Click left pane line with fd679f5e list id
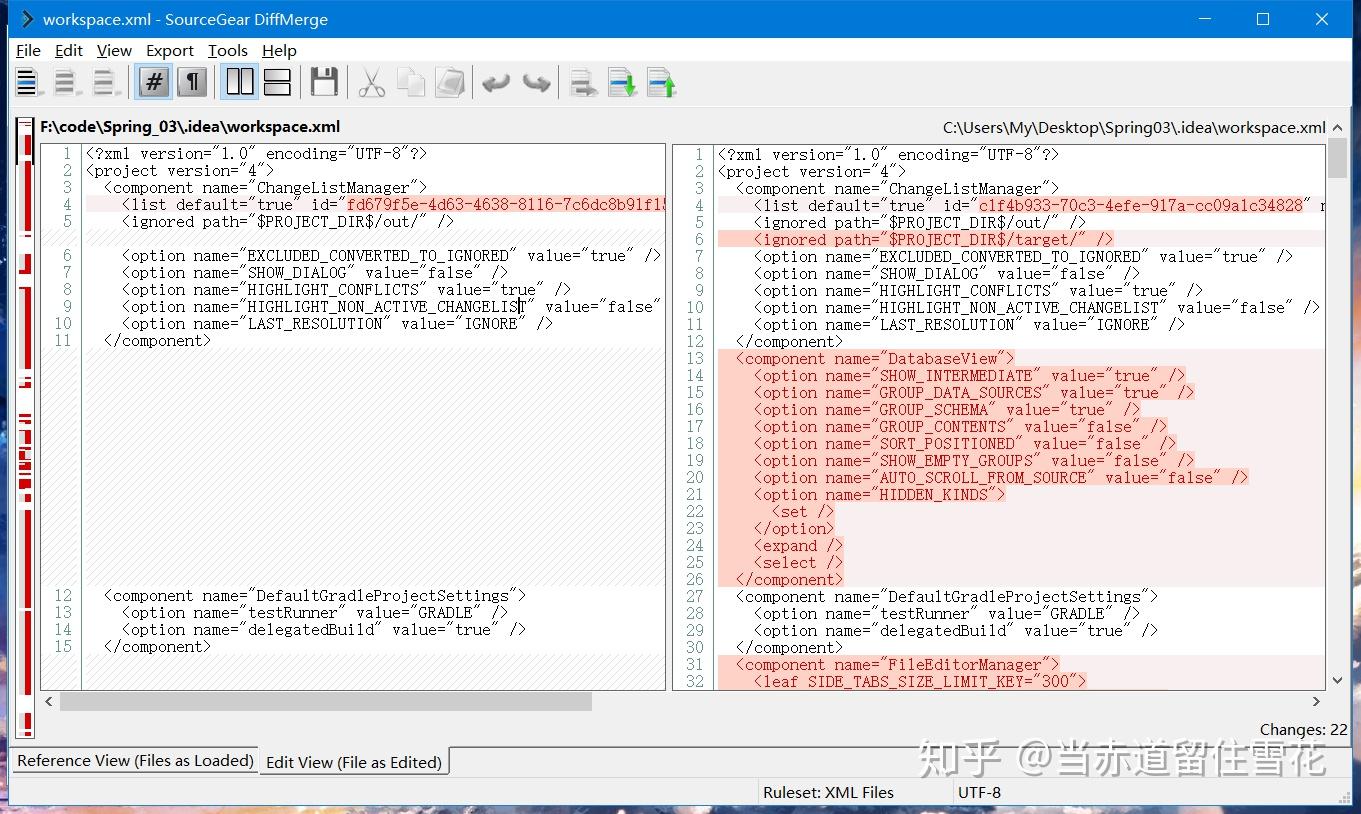This screenshot has height=814, width=1361. click(x=375, y=204)
